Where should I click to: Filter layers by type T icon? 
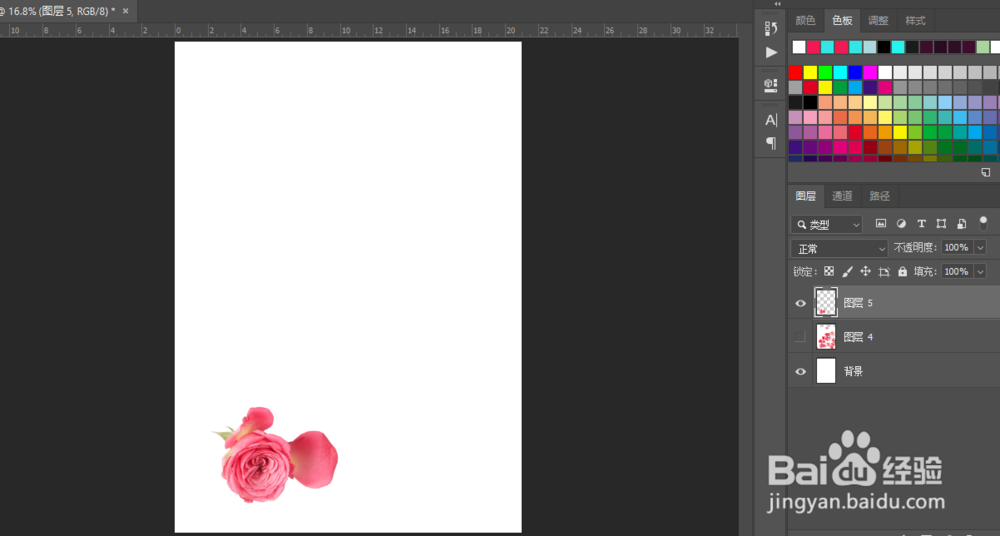921,223
